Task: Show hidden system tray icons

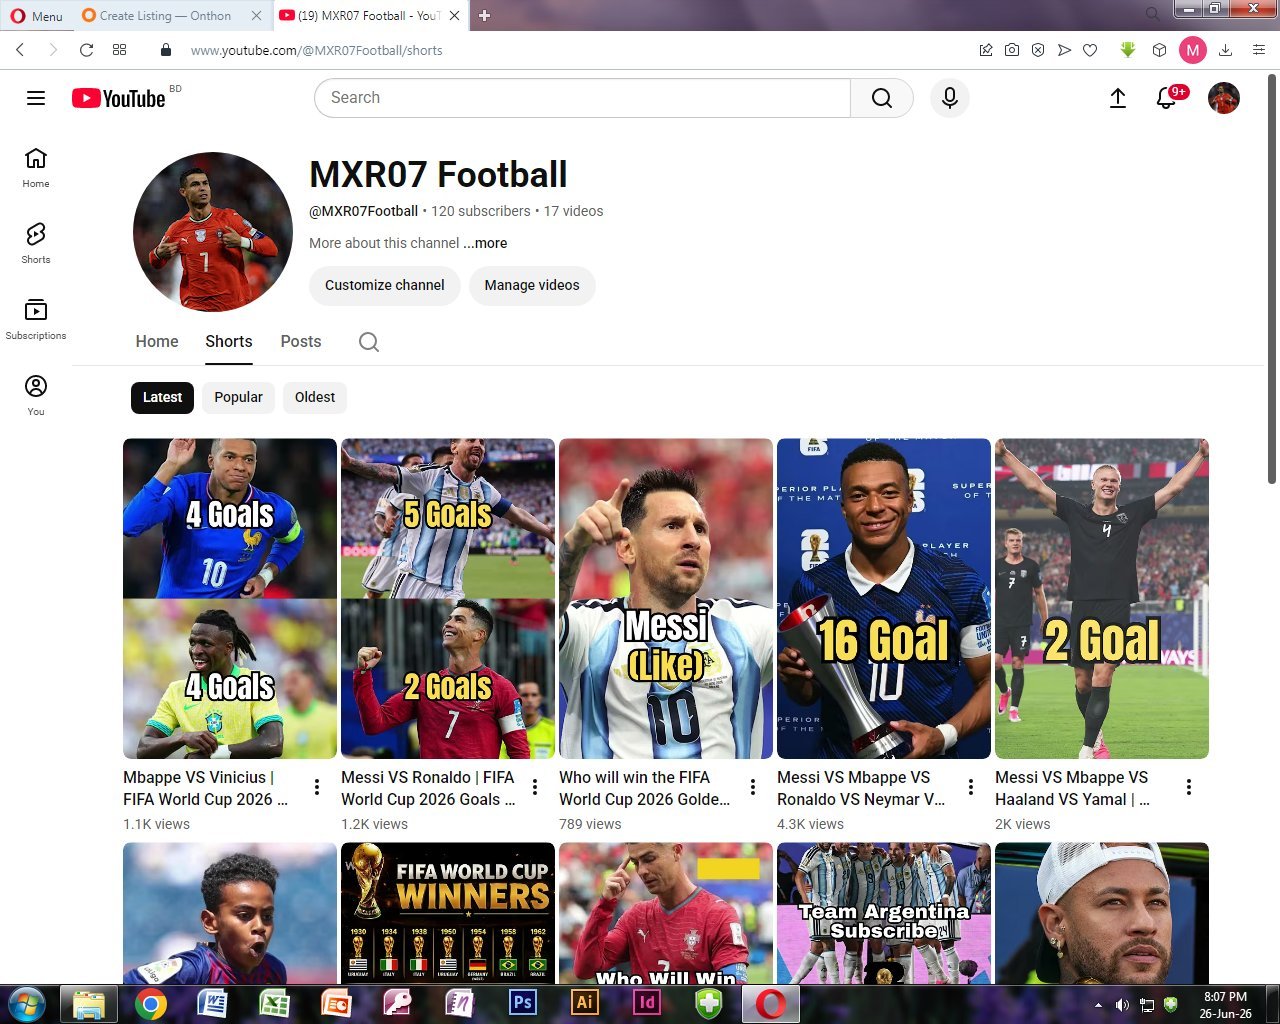Action: coord(1098,1005)
